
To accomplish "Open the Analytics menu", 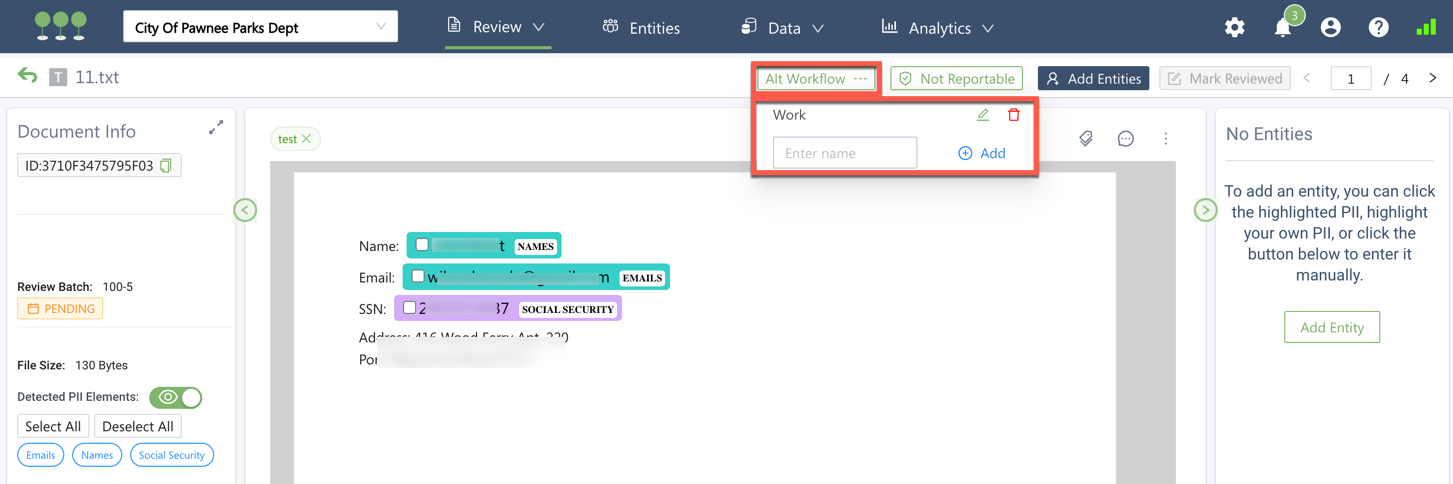I will click(x=937, y=28).
